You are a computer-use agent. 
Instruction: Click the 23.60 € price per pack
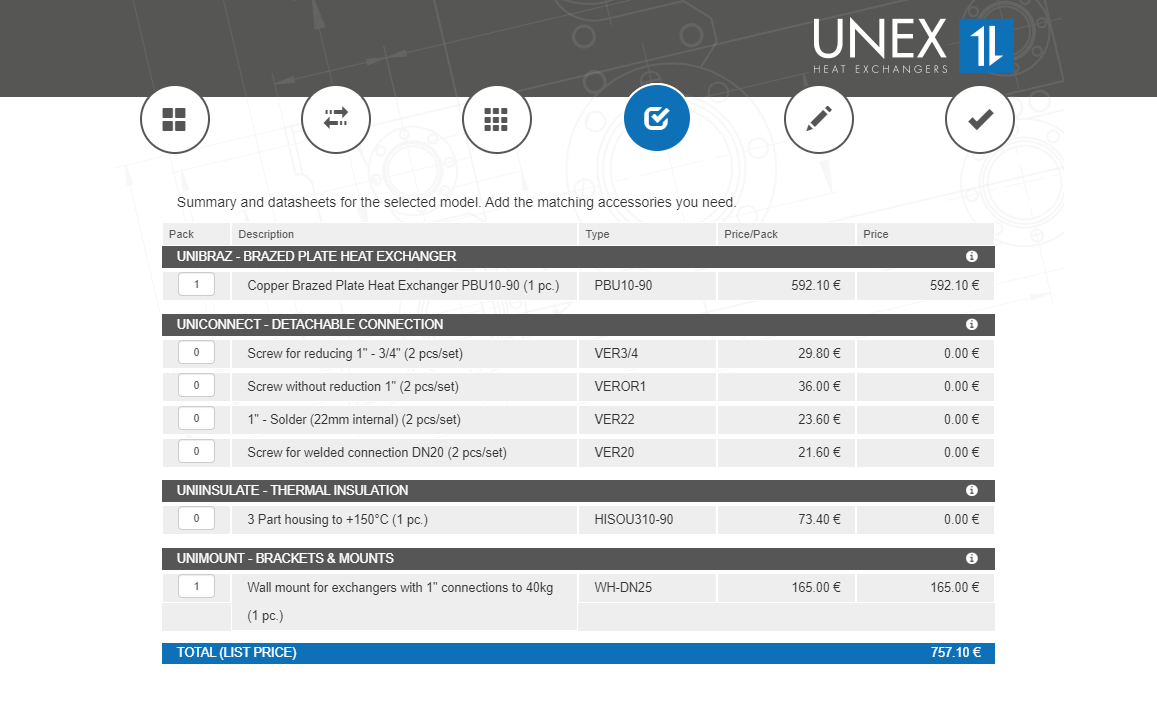pos(819,419)
